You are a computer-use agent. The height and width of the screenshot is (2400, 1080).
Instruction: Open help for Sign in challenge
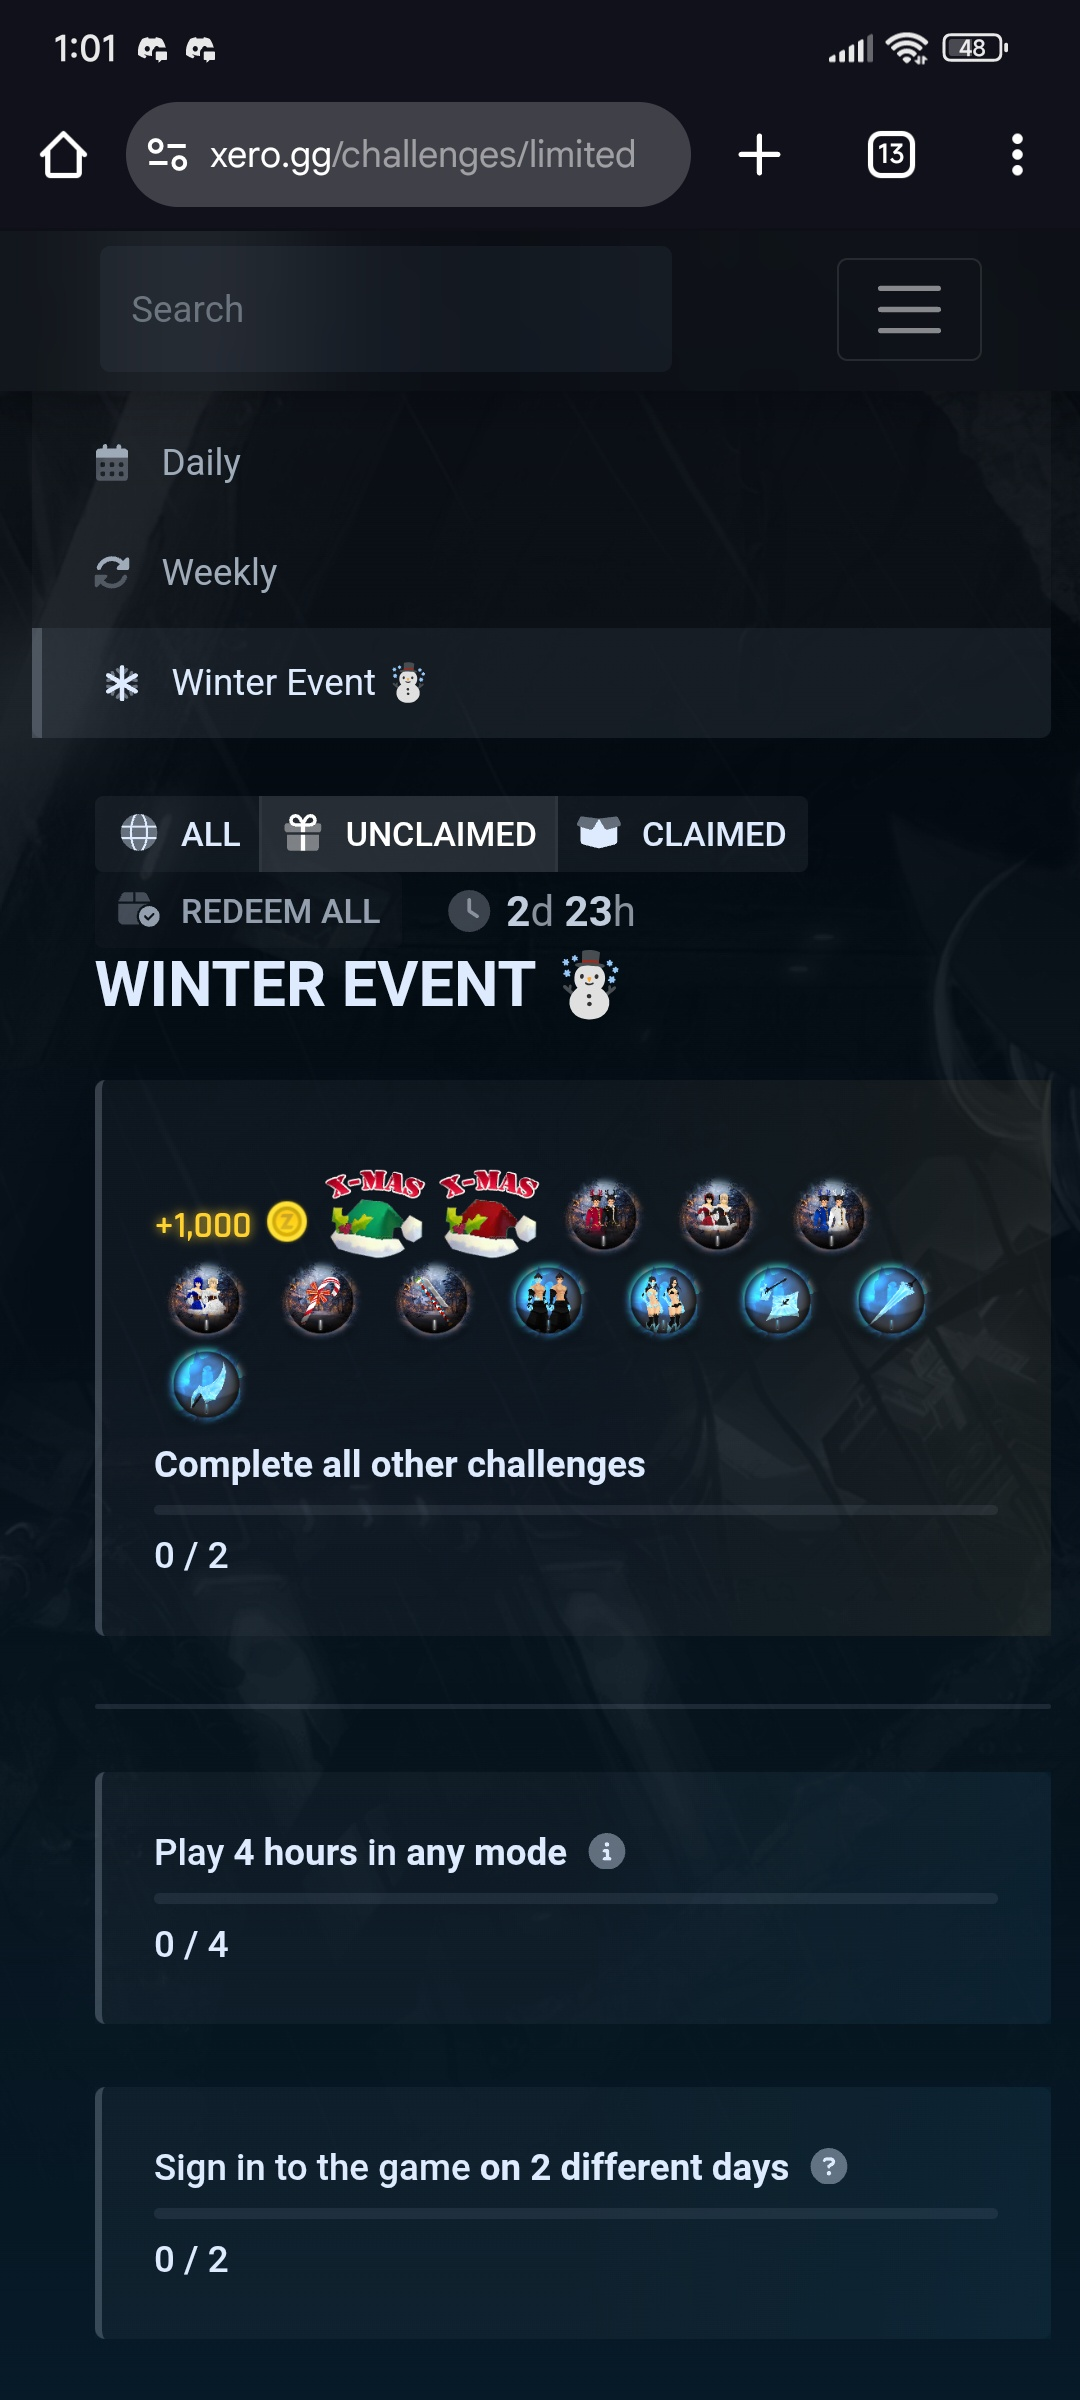pyautogui.click(x=829, y=2167)
